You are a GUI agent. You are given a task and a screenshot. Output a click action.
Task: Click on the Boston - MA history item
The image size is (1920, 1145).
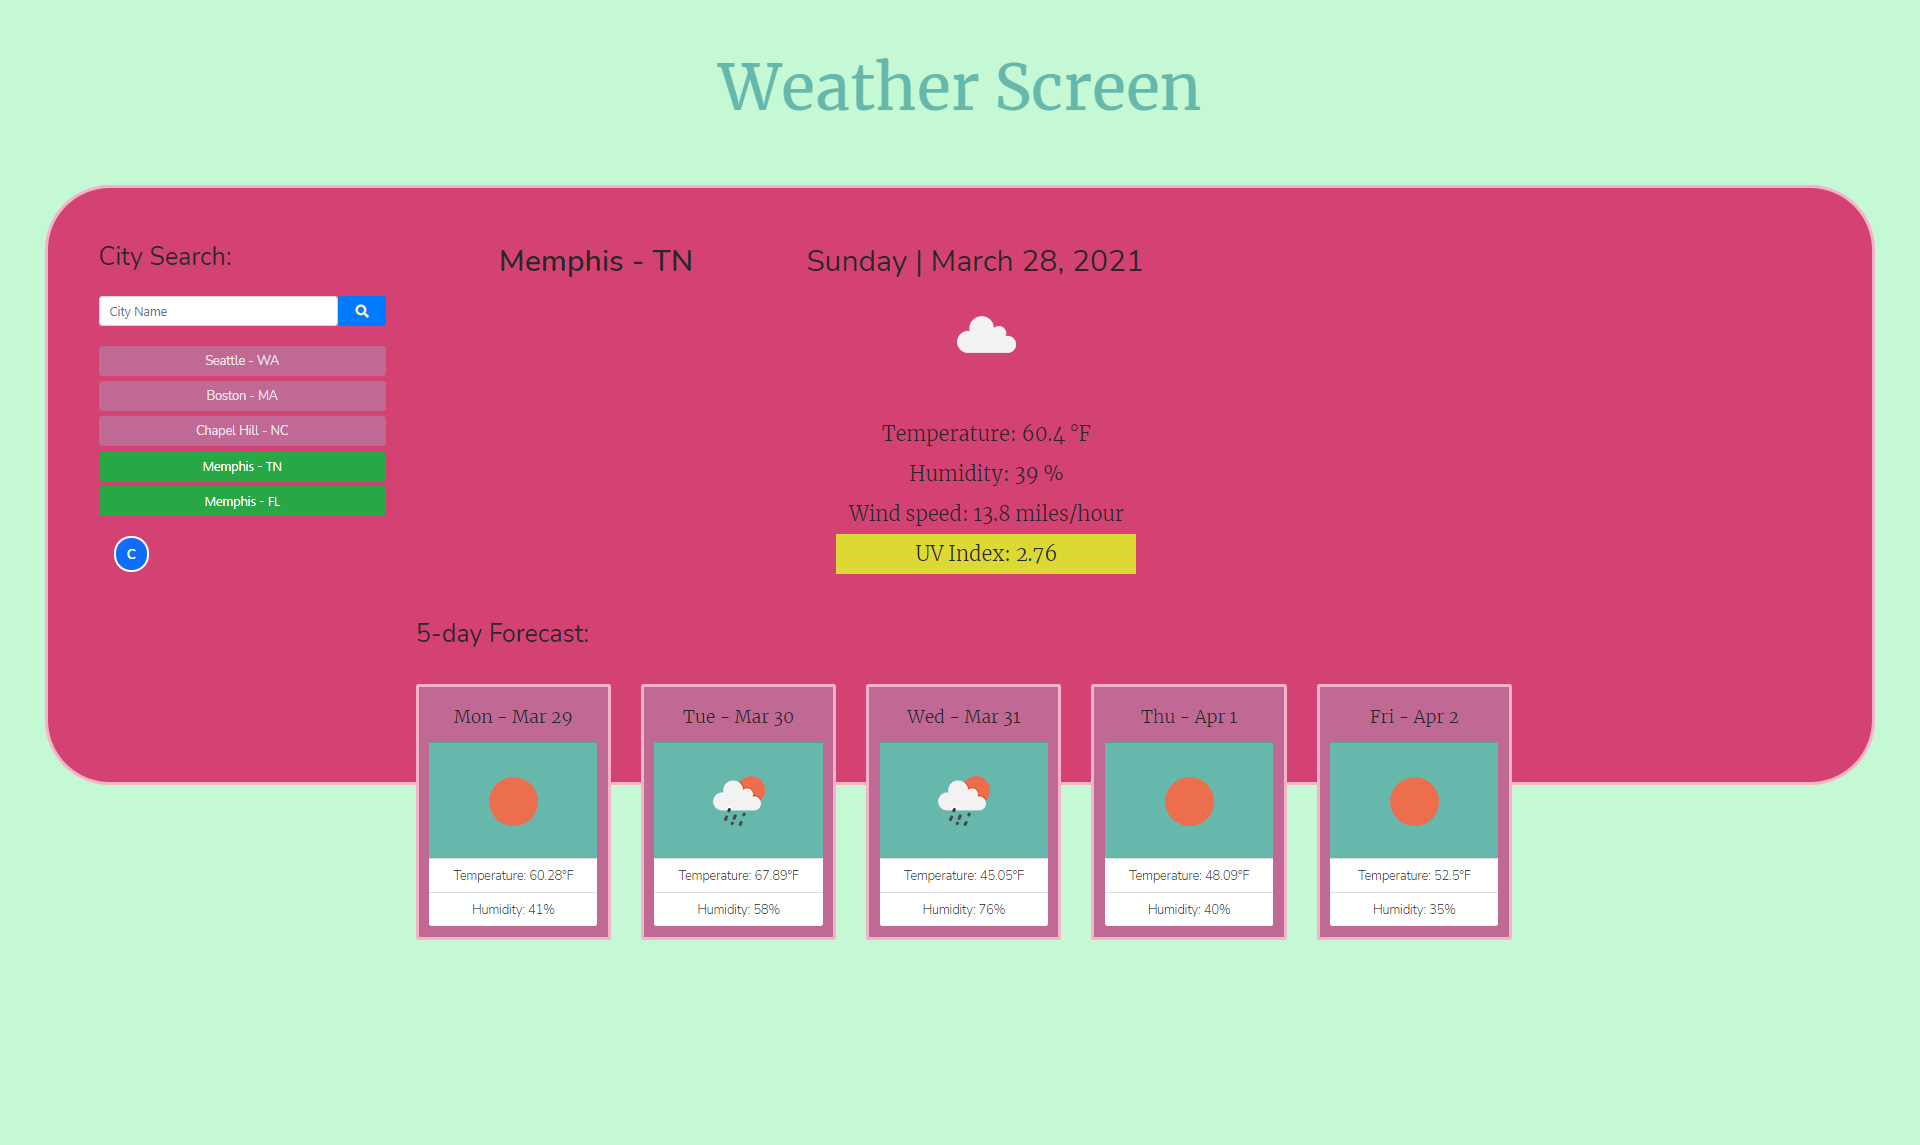[241, 394]
